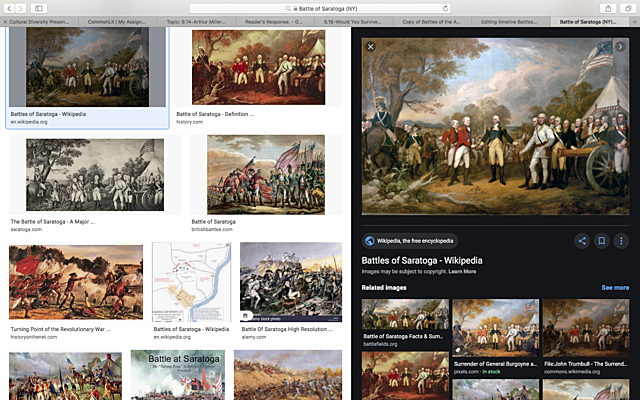
Task: Close the Cultural Diversity Presen... tab
Action: click(x=5, y=22)
